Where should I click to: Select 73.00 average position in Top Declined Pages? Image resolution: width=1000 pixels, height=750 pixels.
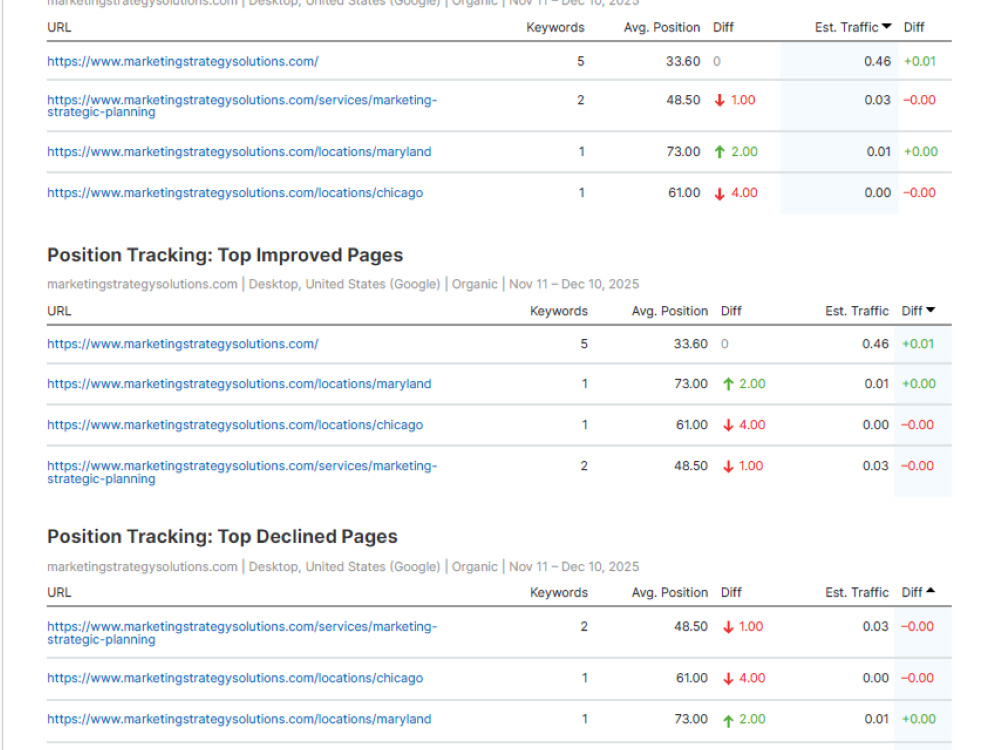tap(691, 719)
